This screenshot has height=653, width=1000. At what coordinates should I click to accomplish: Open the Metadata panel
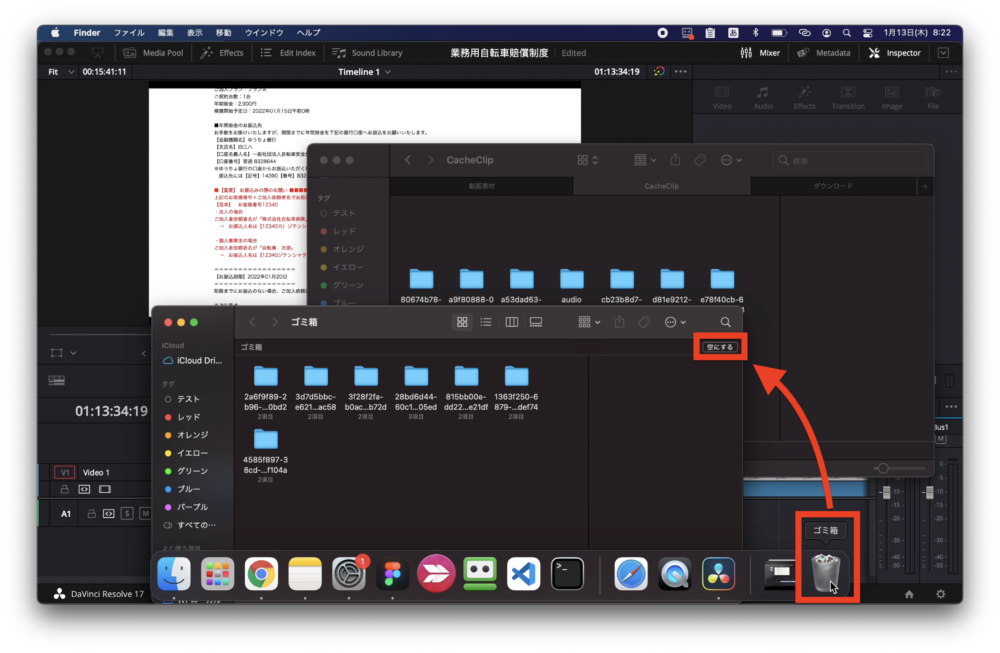tap(824, 53)
